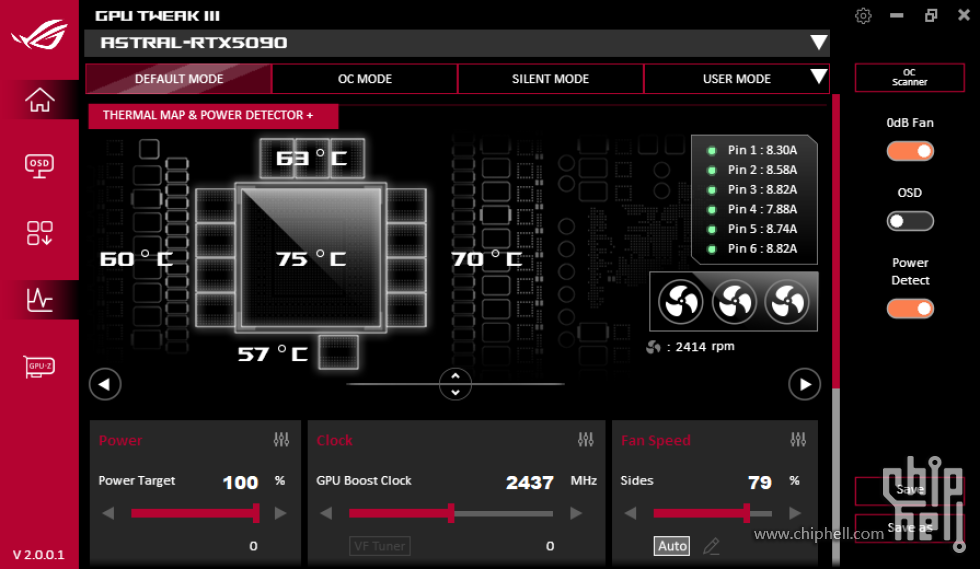Toggle the thermal map collapse chevron

coord(455,384)
